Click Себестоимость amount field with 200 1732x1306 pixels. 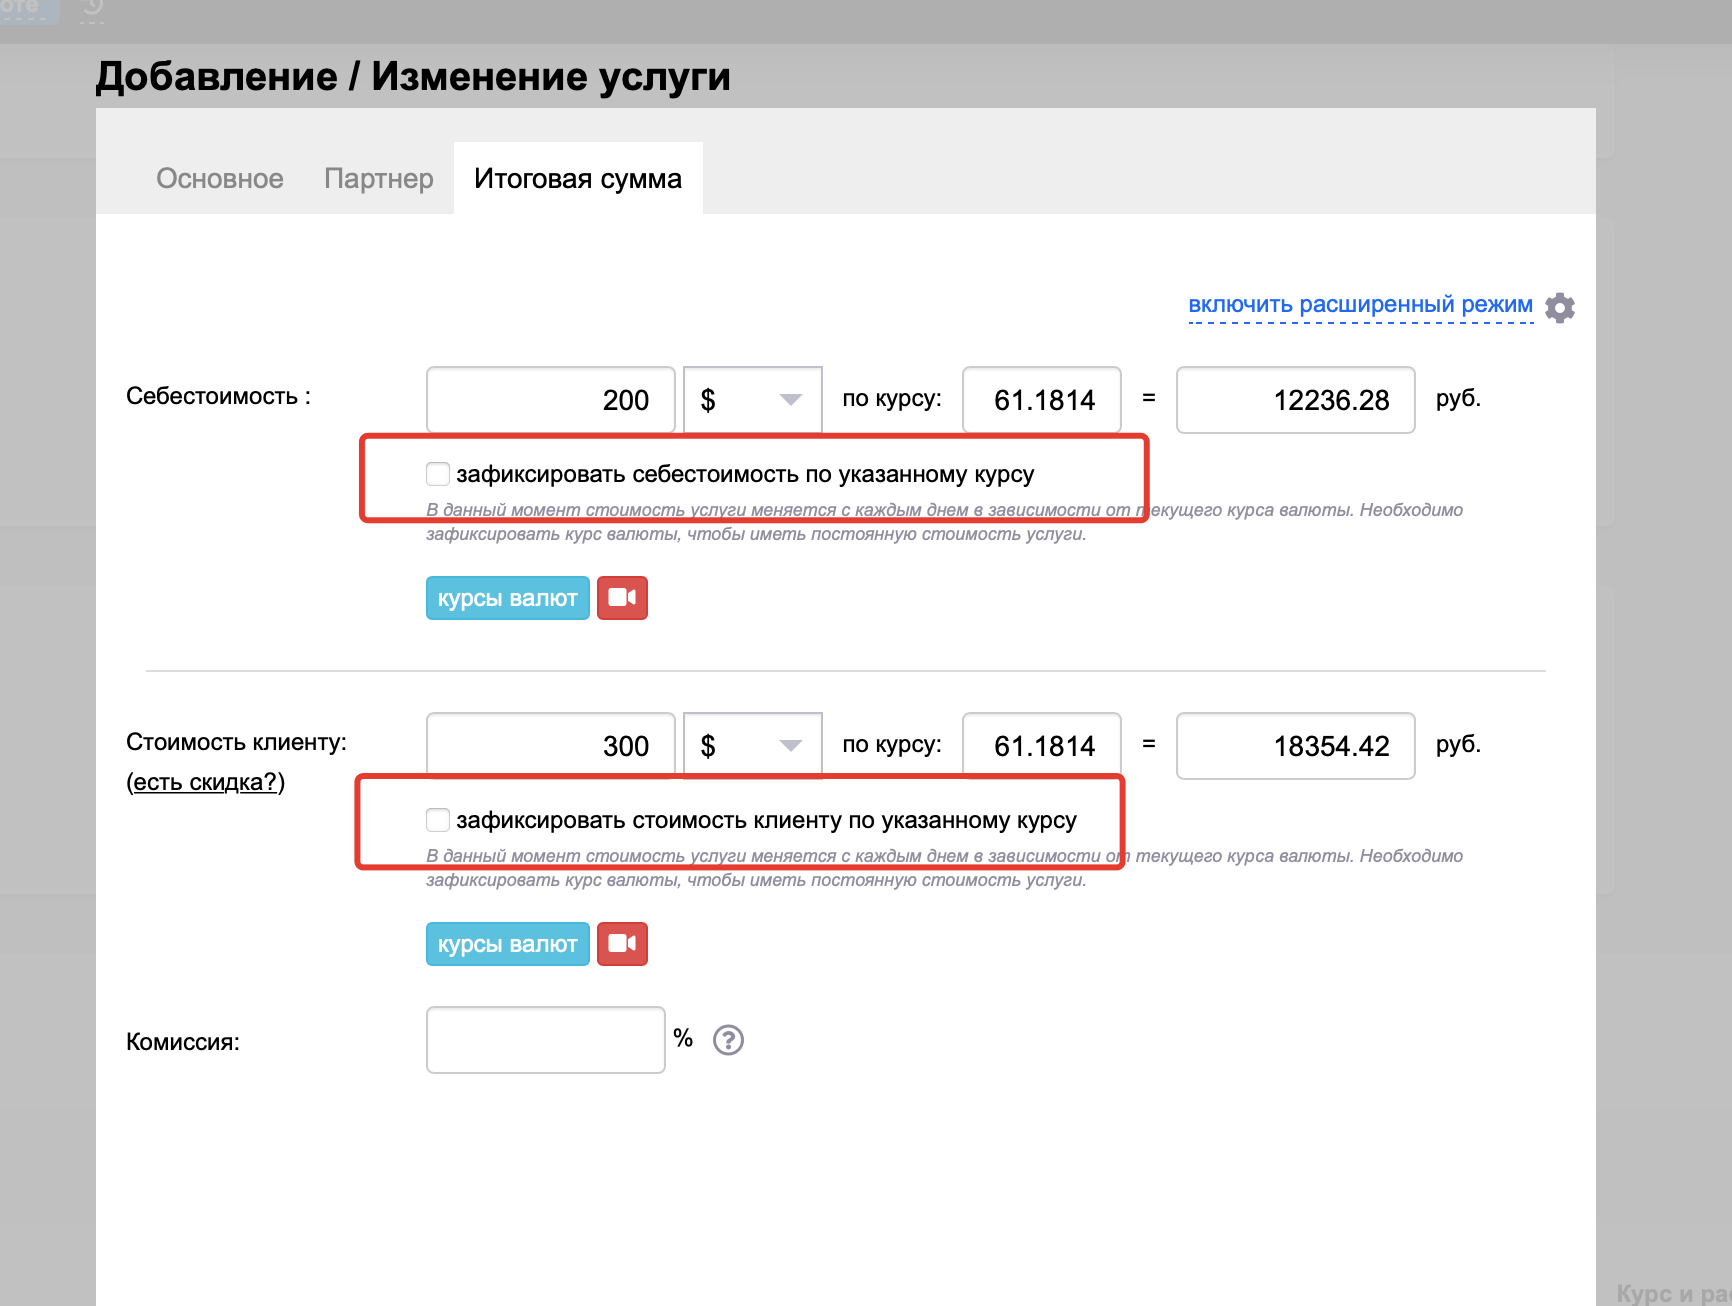[551, 400]
